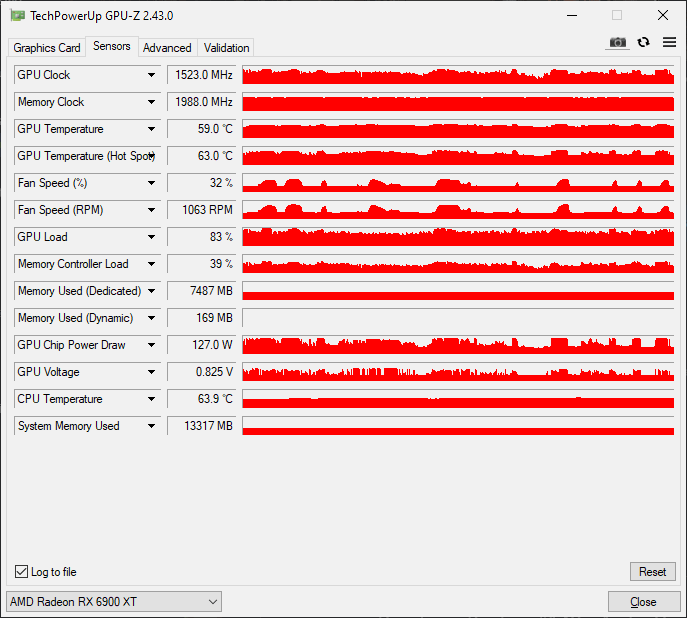Screen dimensions: 687x618
Task: Click the GPU Voltage history graph
Action: point(458,372)
